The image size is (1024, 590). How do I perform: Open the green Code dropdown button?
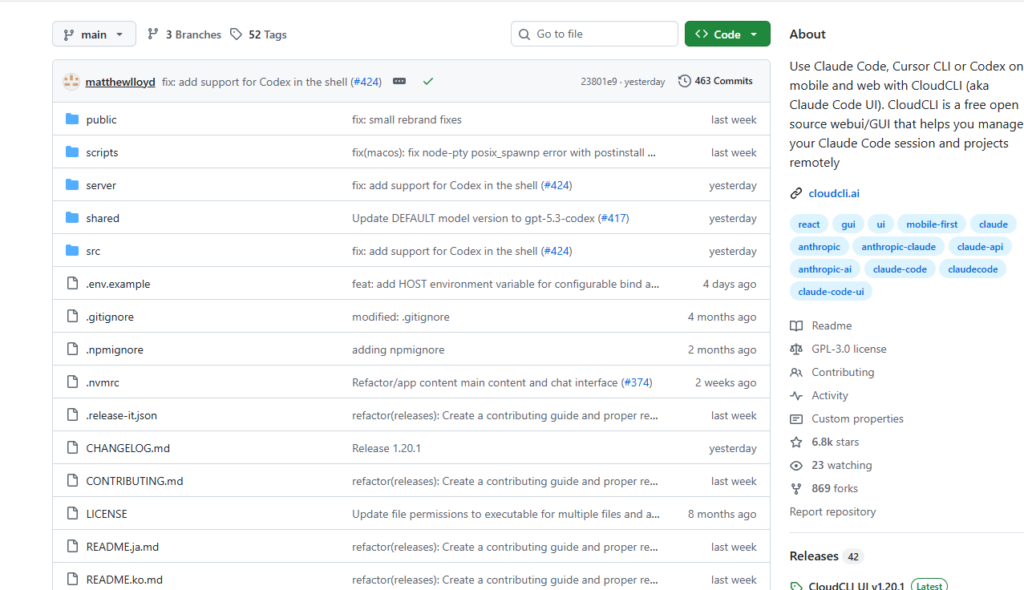click(x=727, y=34)
